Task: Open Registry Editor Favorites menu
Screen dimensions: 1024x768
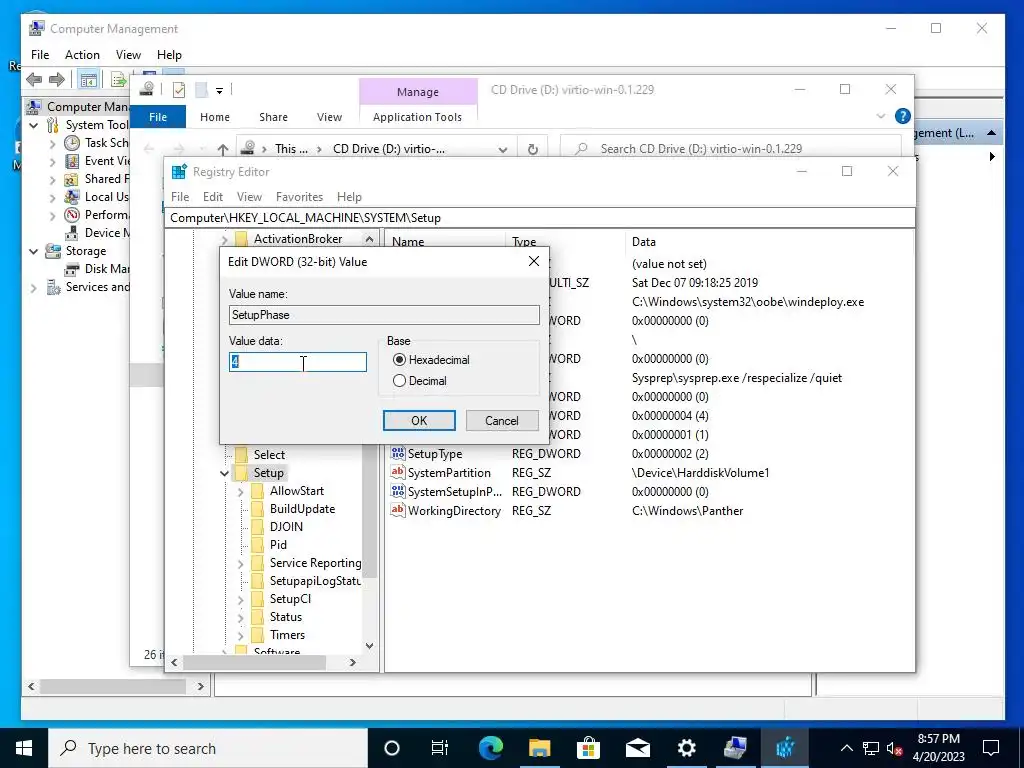Action: coord(299,197)
